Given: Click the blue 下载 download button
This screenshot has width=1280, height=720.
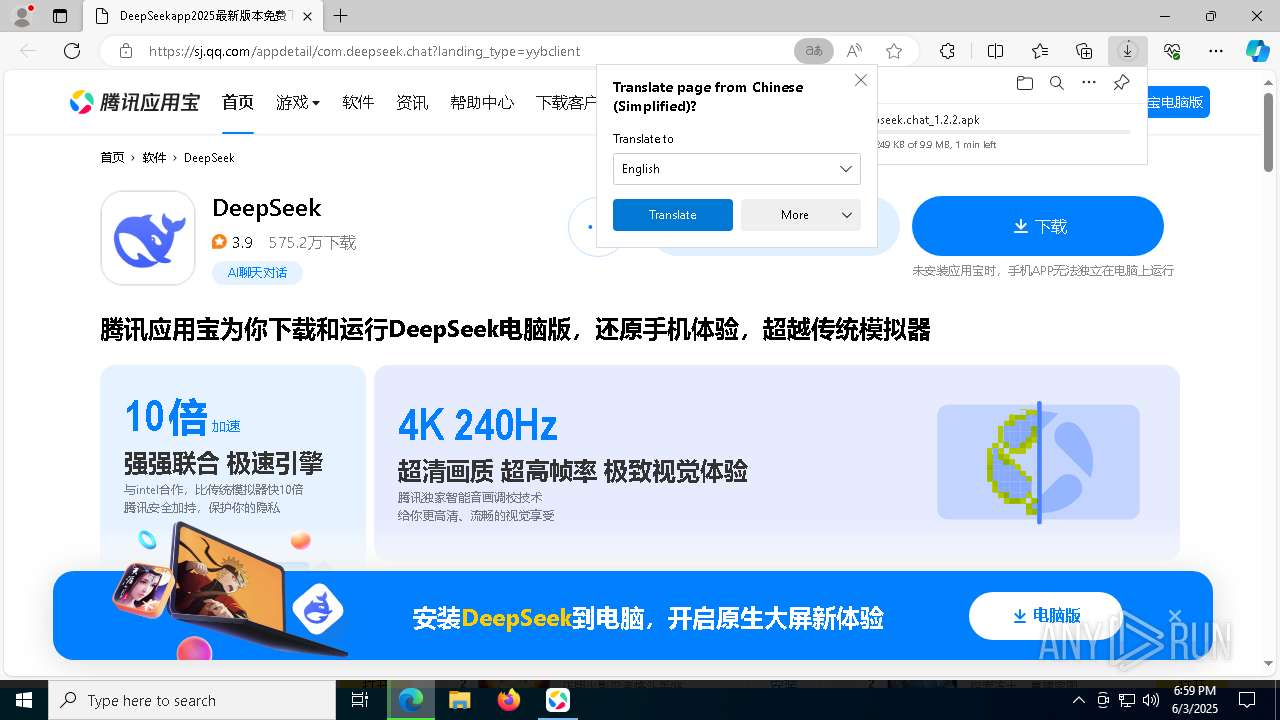Looking at the screenshot, I should click(1038, 226).
